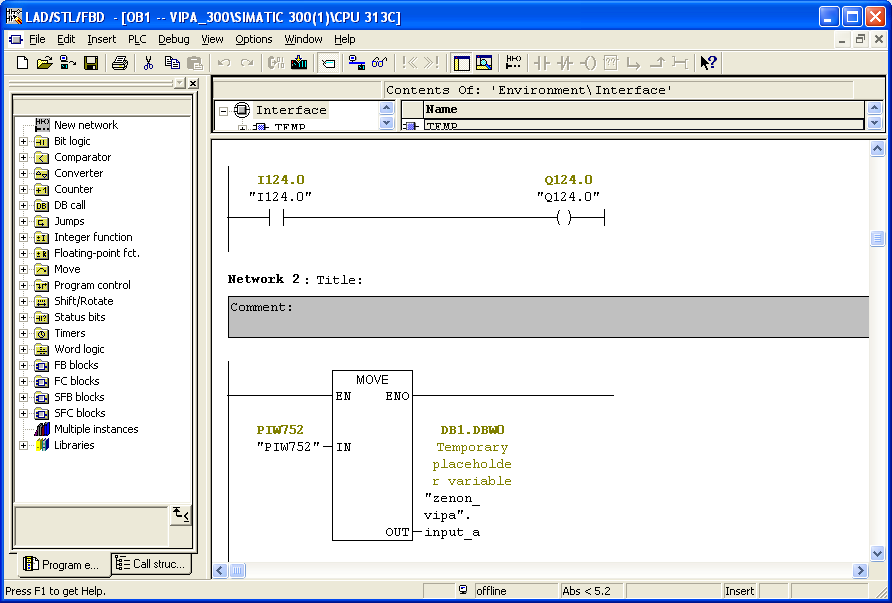892x603 pixels.
Task: Expand the Bit logic tree node
Action: [23, 142]
